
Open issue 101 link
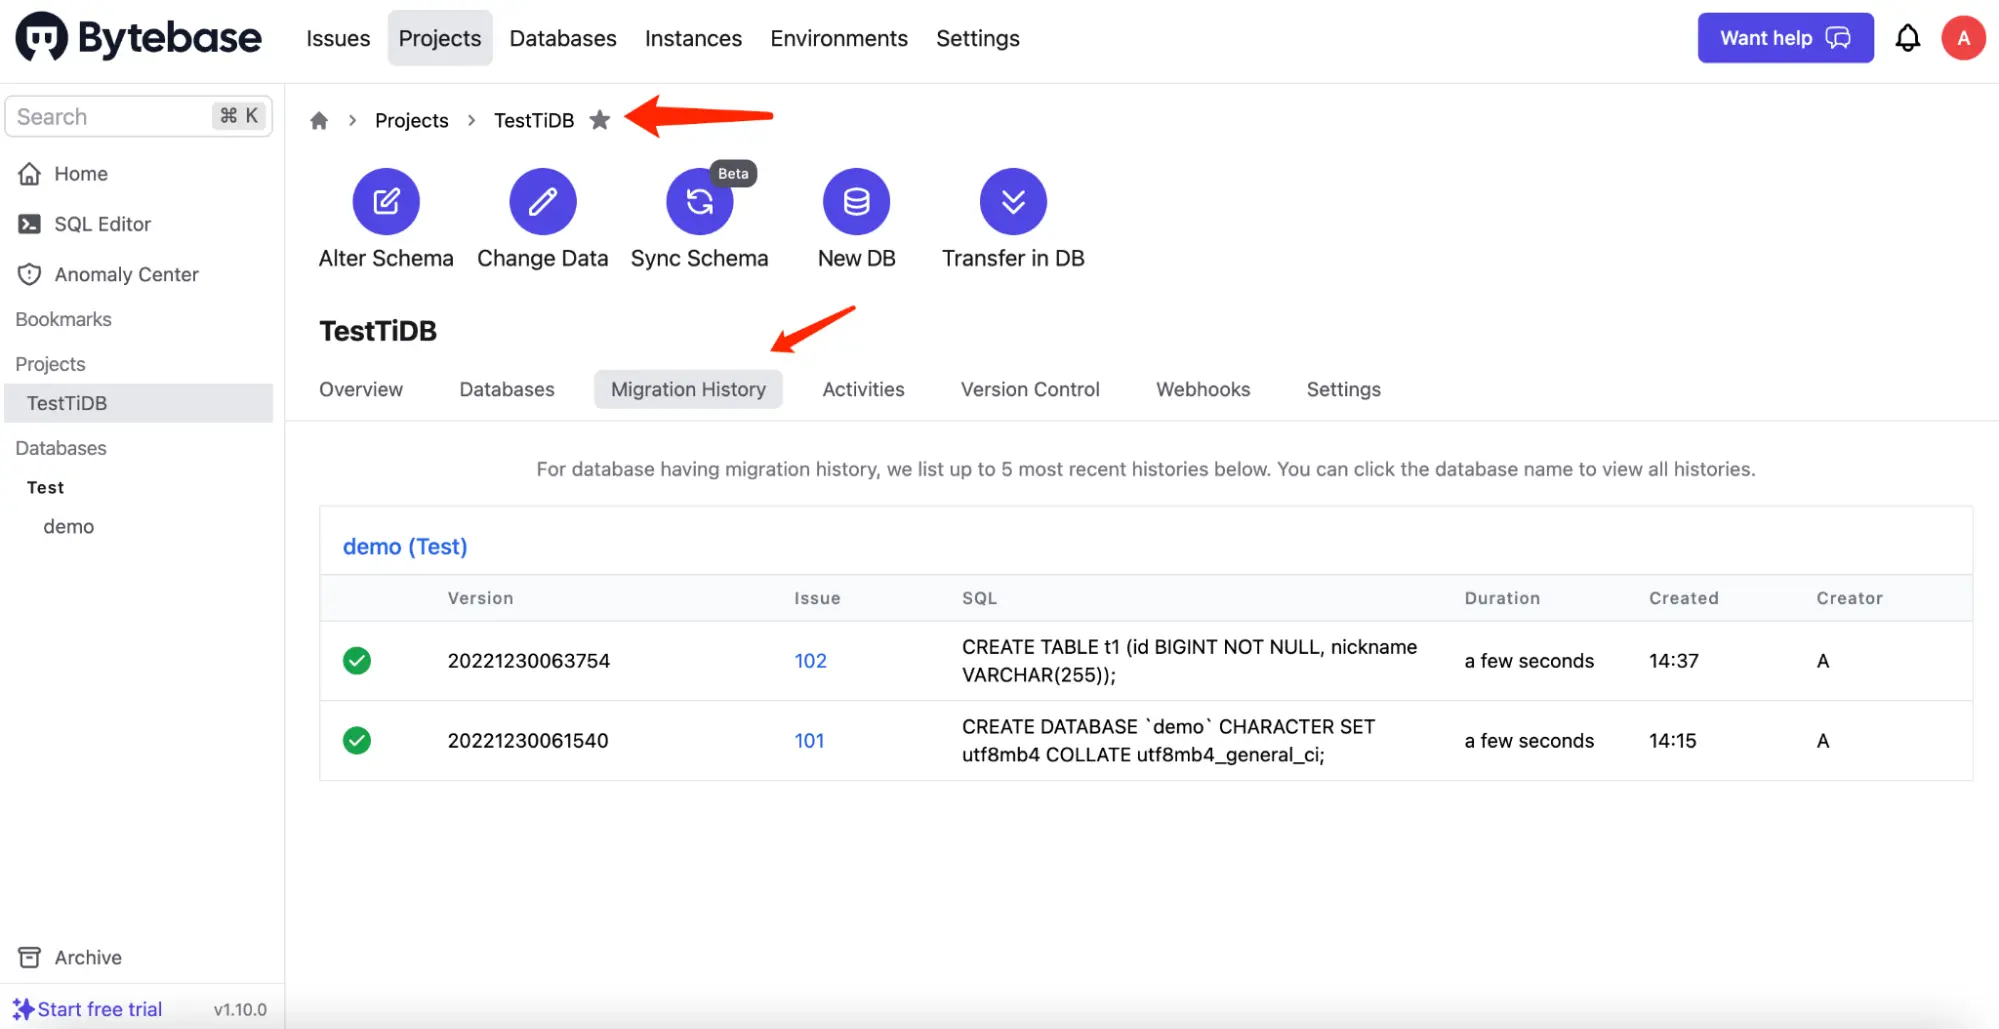pos(809,740)
